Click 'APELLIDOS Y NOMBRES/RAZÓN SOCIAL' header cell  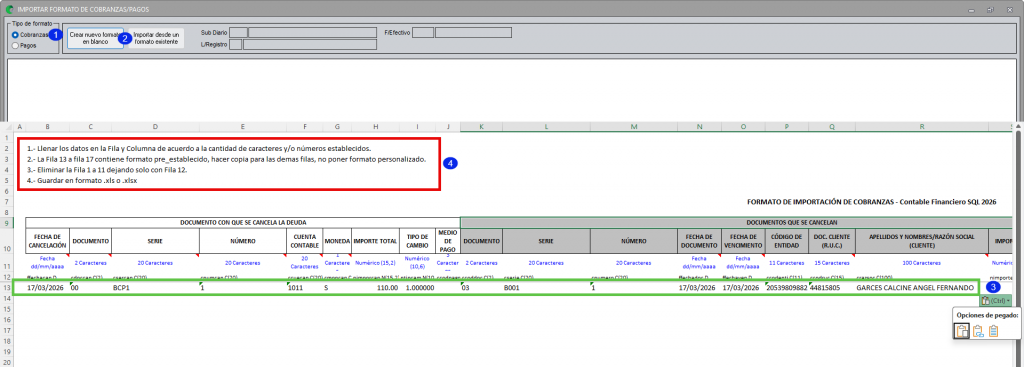[921, 241]
